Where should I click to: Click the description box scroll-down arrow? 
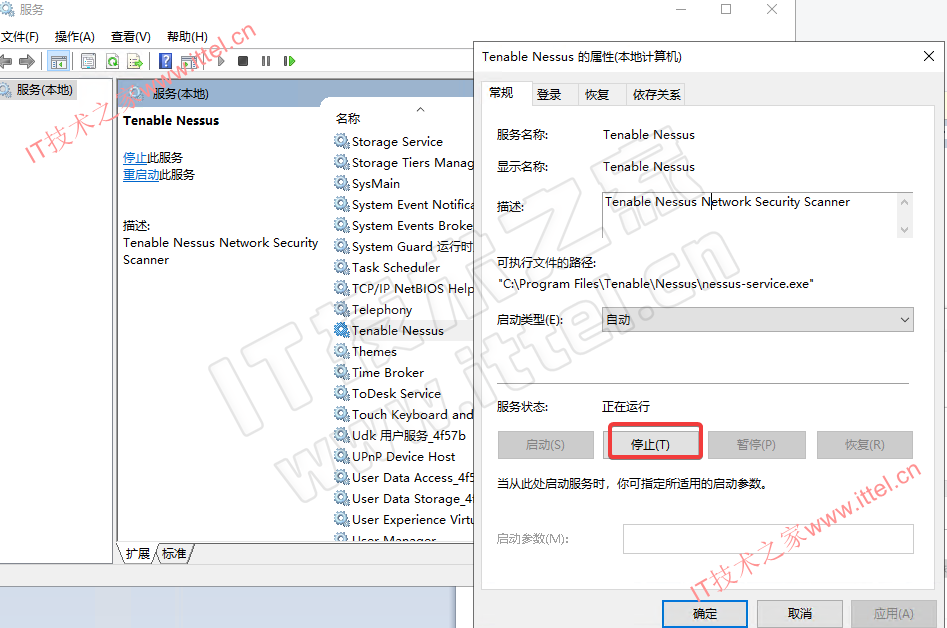904,229
